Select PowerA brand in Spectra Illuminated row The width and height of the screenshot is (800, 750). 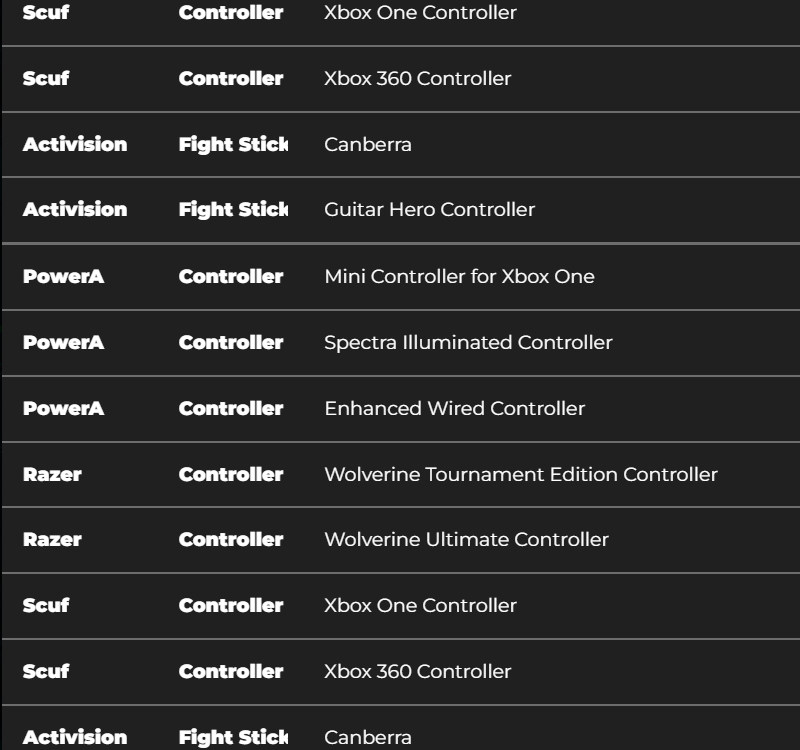(x=63, y=342)
